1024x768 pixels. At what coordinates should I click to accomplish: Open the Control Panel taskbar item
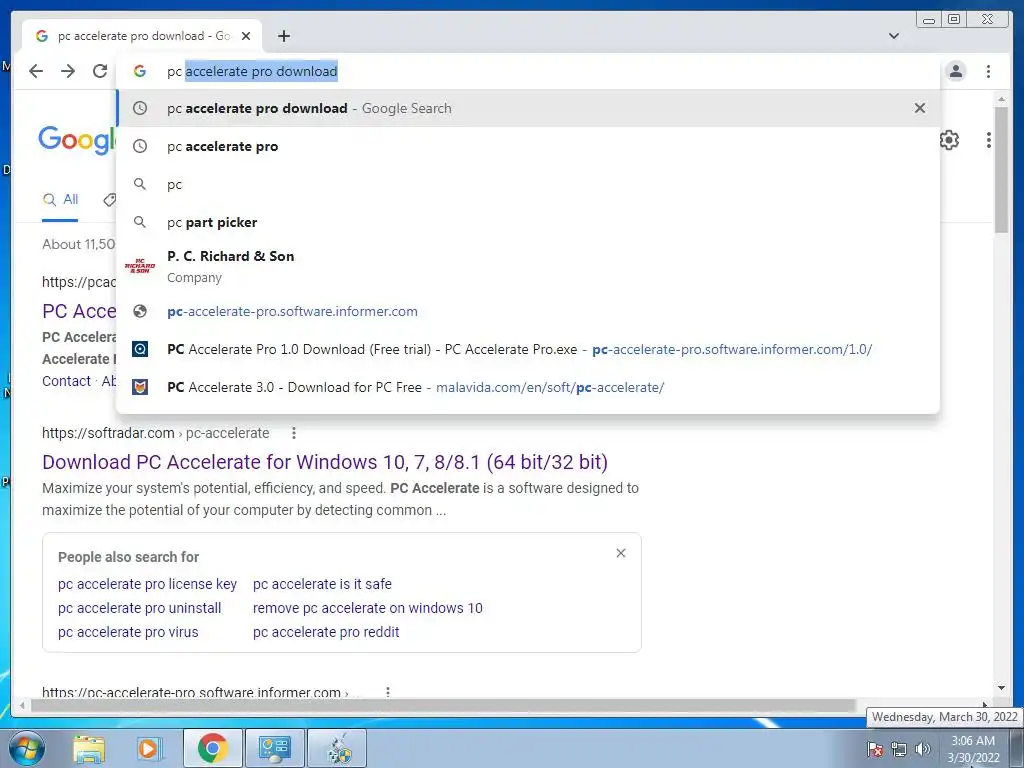(x=274, y=748)
